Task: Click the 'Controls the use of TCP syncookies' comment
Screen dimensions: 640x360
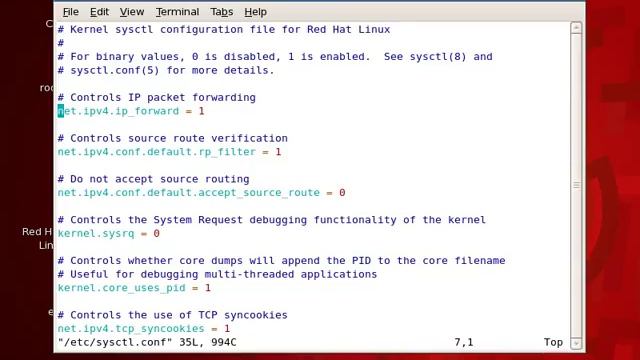Action: pyautogui.click(x=173, y=315)
